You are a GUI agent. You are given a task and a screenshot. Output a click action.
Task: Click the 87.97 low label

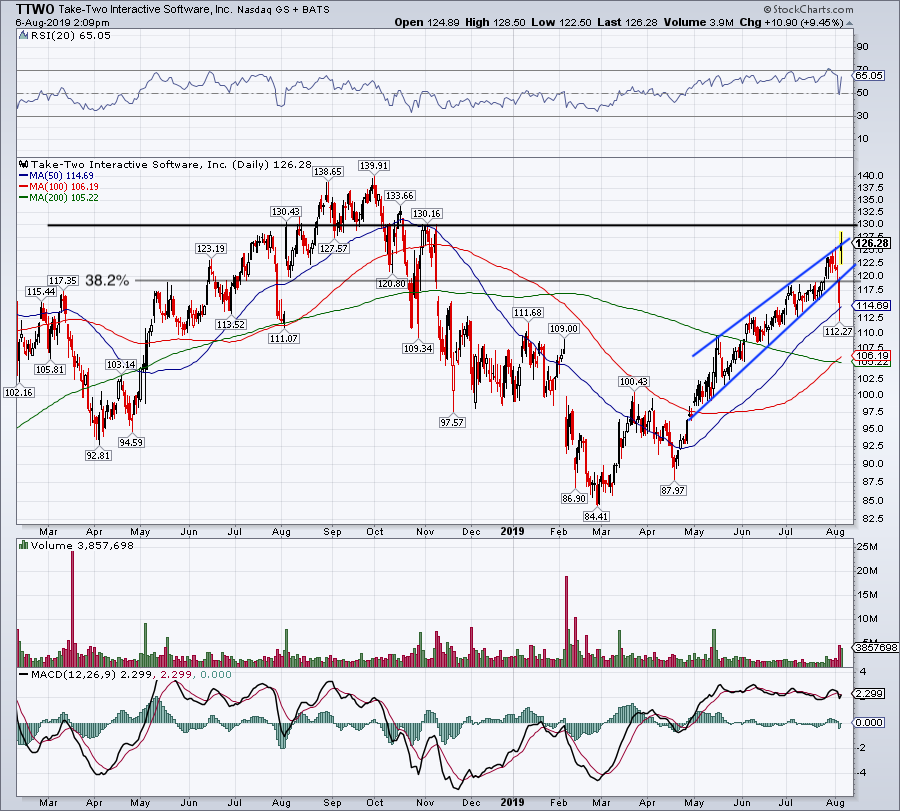tap(673, 491)
